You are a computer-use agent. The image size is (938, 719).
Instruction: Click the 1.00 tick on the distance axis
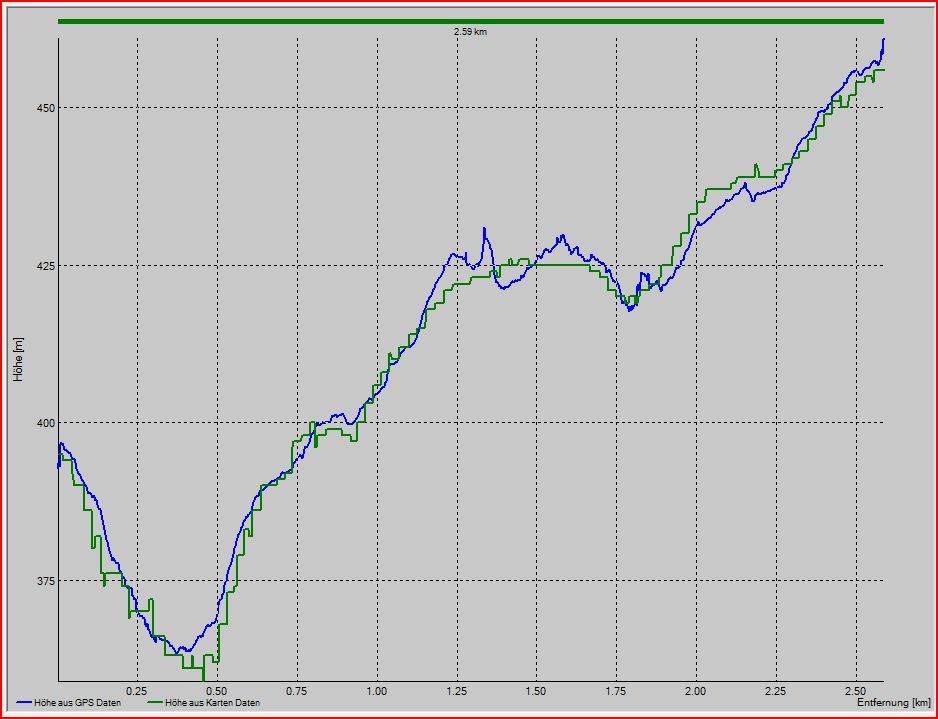[376, 691]
